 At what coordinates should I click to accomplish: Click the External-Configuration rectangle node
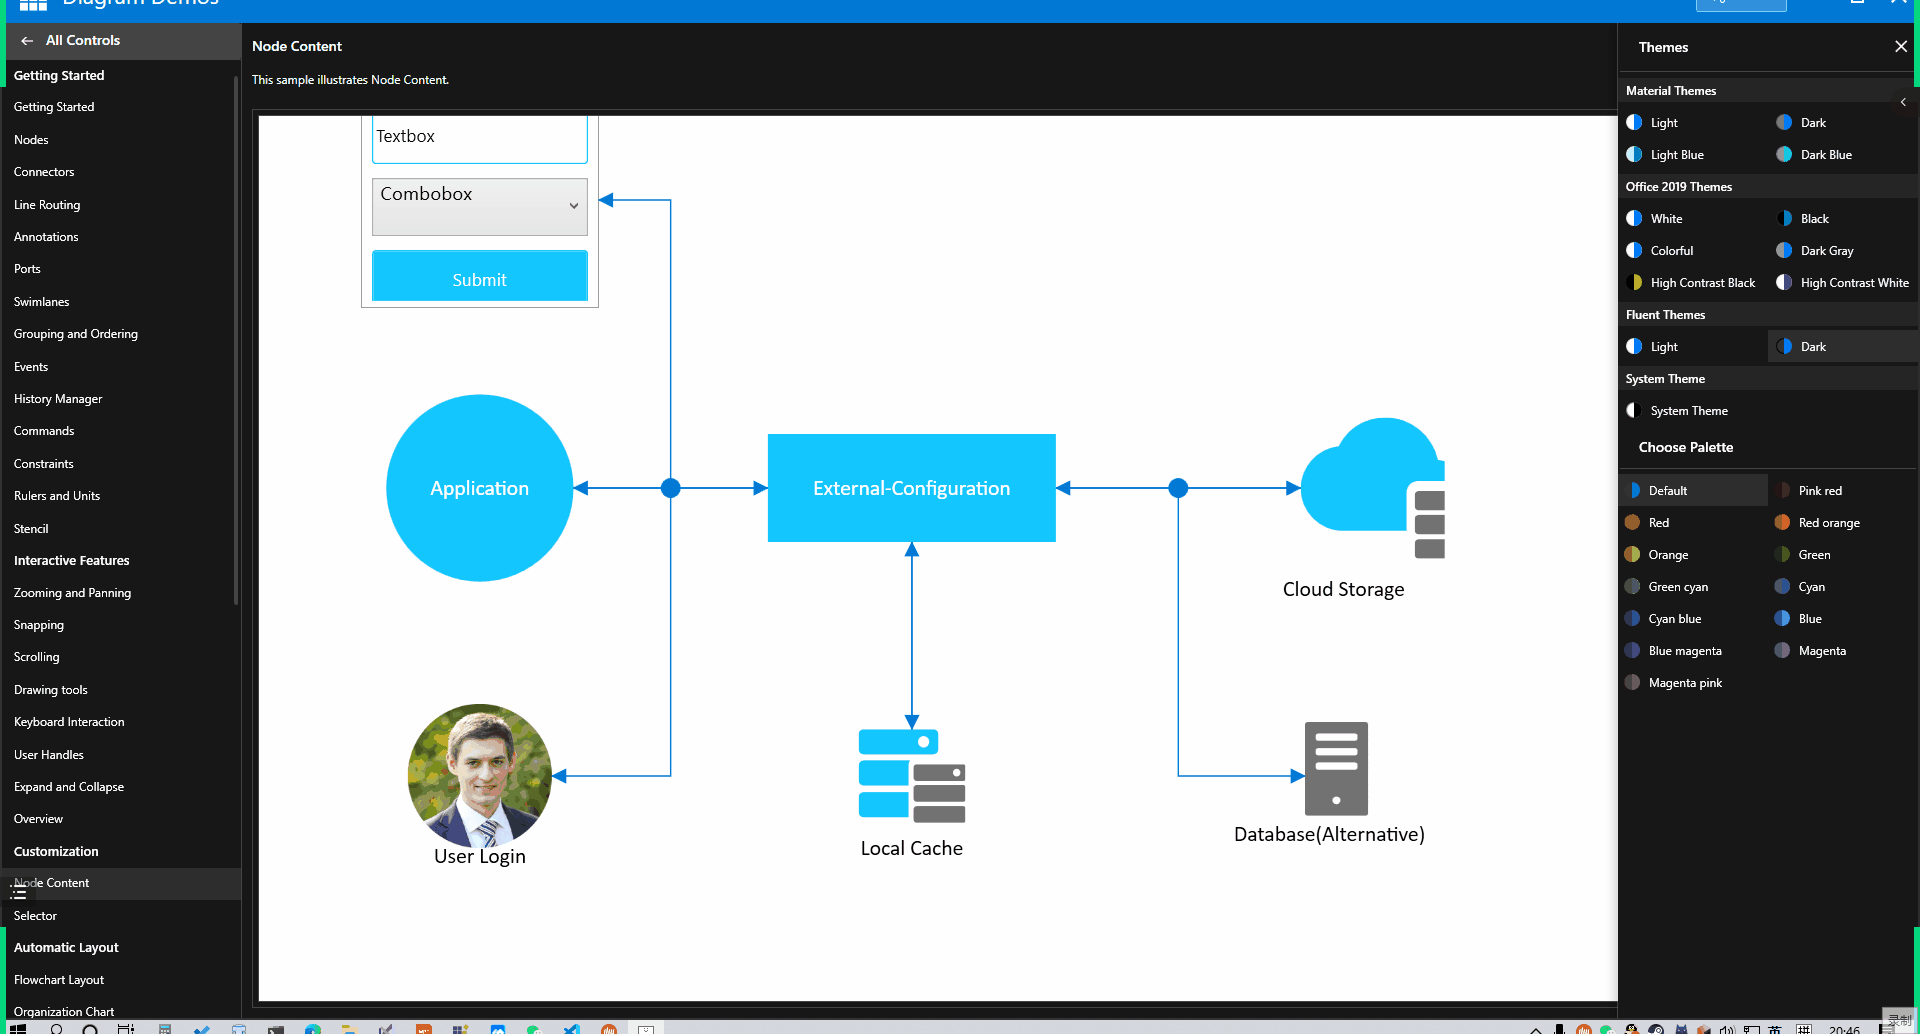911,488
